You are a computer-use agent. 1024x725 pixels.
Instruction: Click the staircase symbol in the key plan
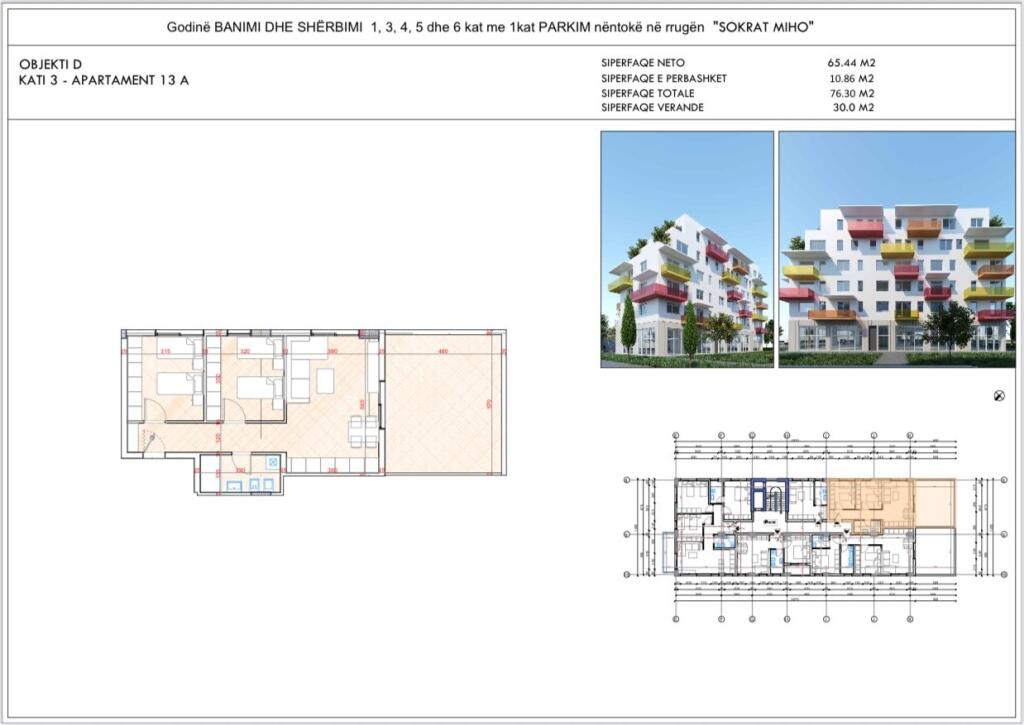pyautogui.click(x=774, y=498)
